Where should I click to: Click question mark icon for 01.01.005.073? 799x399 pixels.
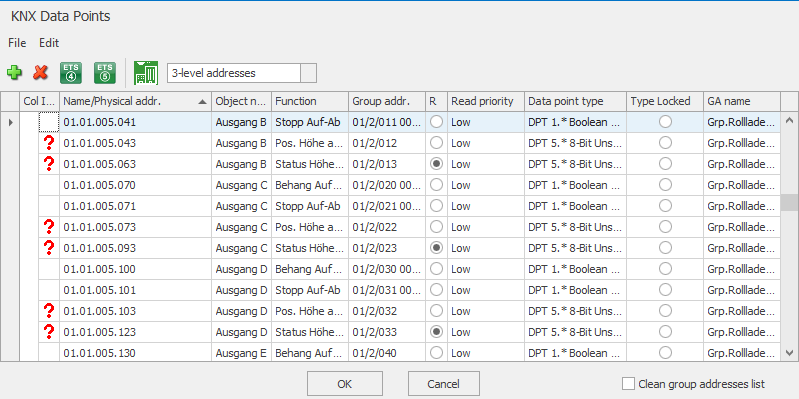[49, 227]
